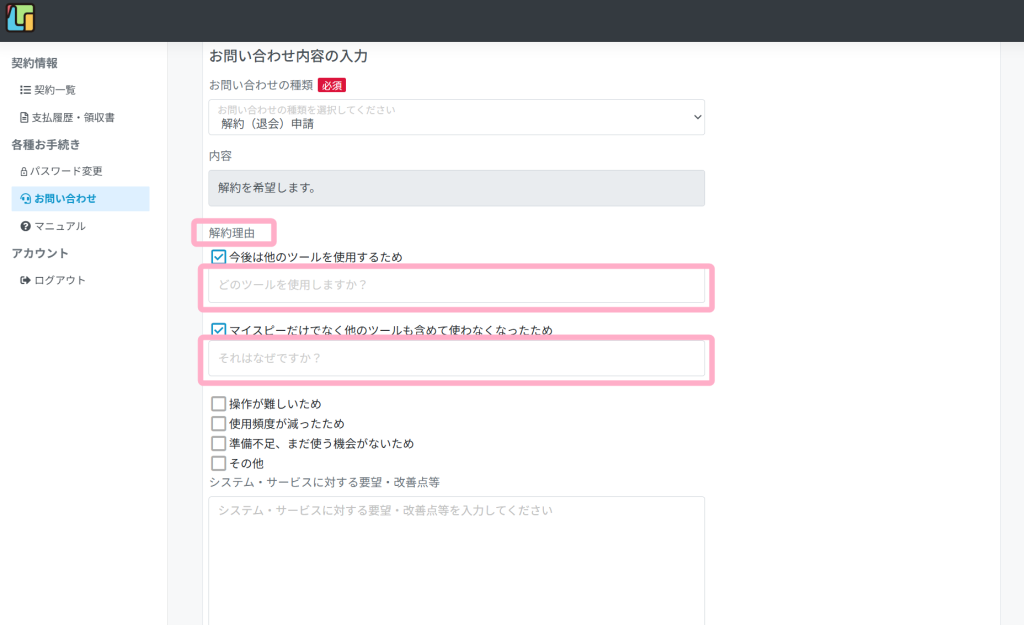The height and width of the screenshot is (625, 1024).
Task: Click the システム・サービスに対する要望 textarea
Action: tap(456, 560)
